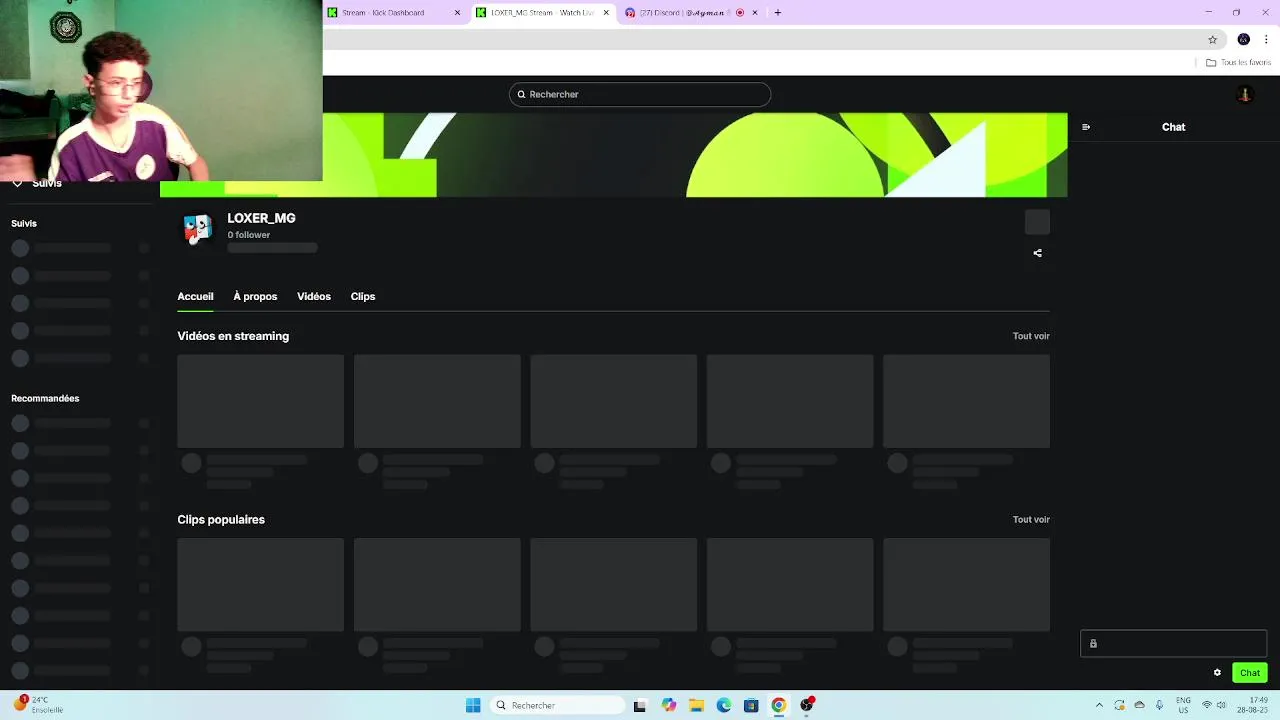Click the microphone tray icon
The width and height of the screenshot is (1280, 720).
[x=1159, y=705]
